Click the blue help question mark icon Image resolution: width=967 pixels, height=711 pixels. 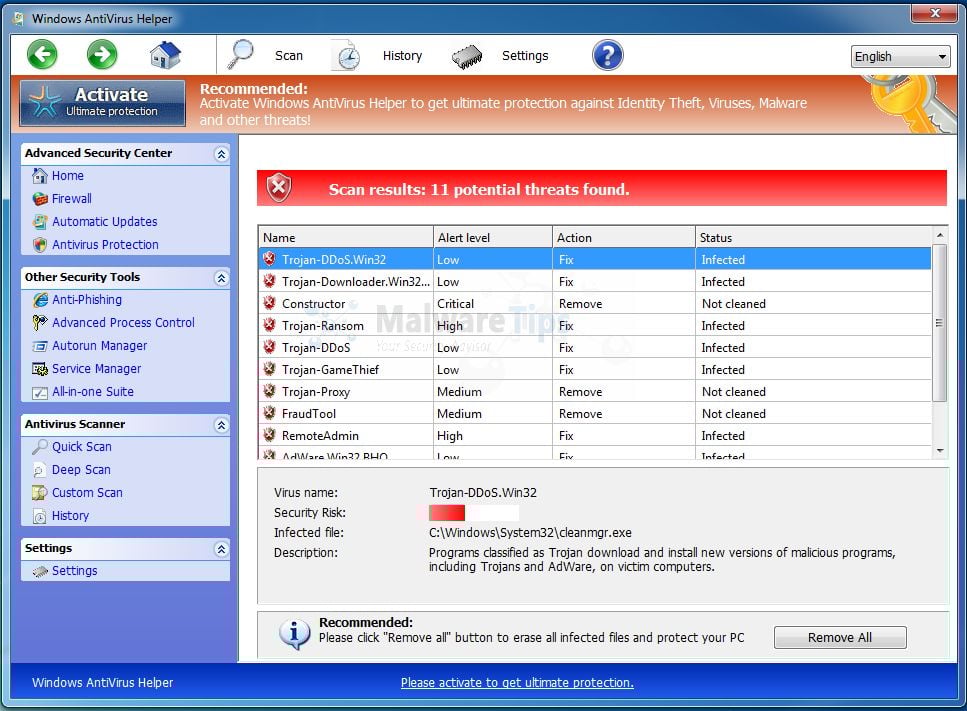coord(608,55)
